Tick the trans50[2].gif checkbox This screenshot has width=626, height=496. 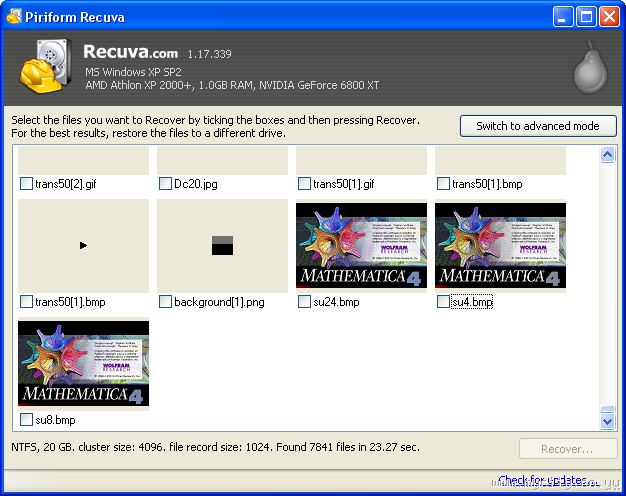[x=26, y=184]
